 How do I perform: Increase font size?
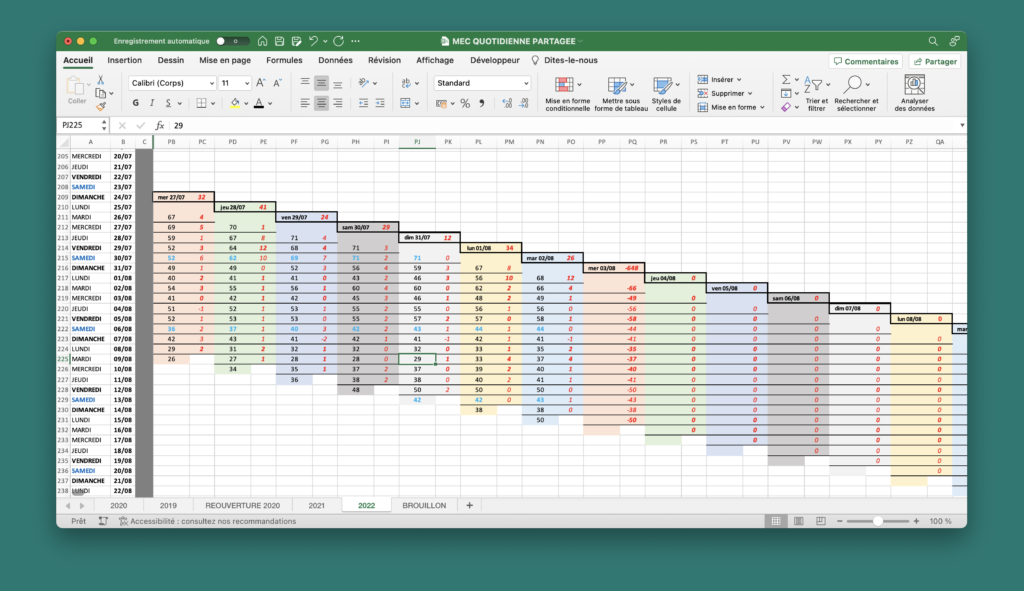[261, 83]
